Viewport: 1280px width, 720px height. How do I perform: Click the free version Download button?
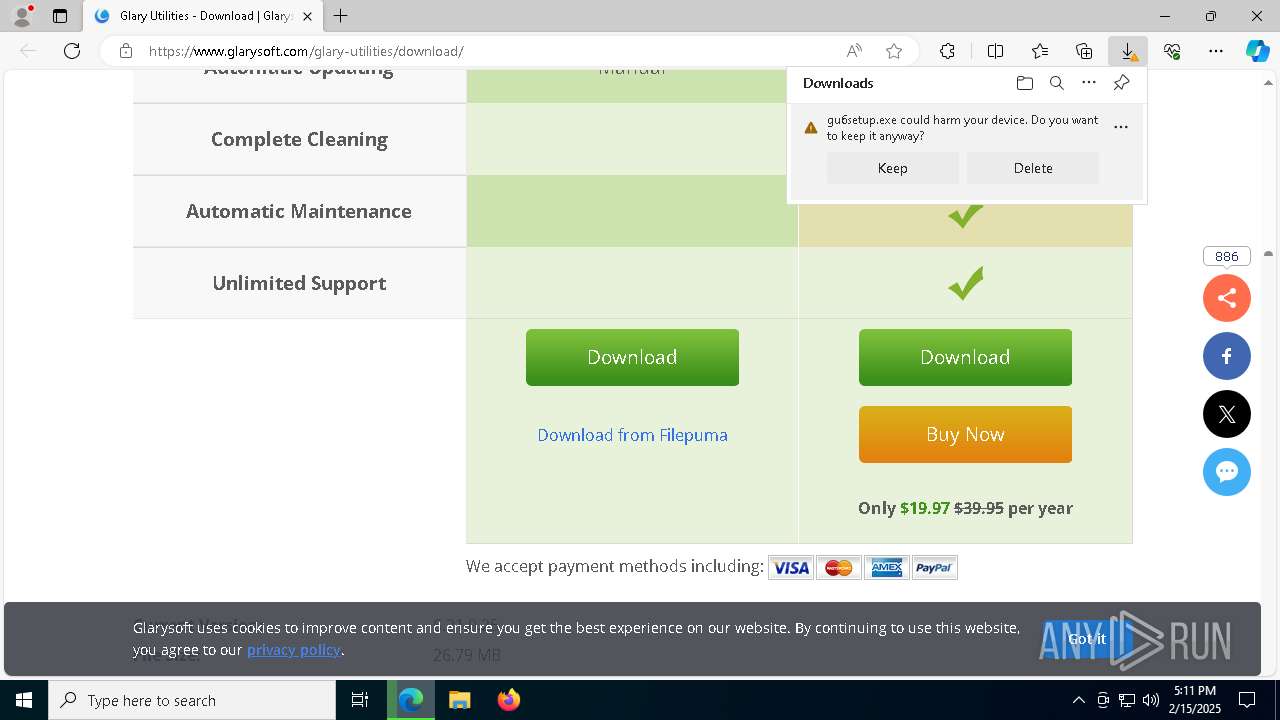632,357
